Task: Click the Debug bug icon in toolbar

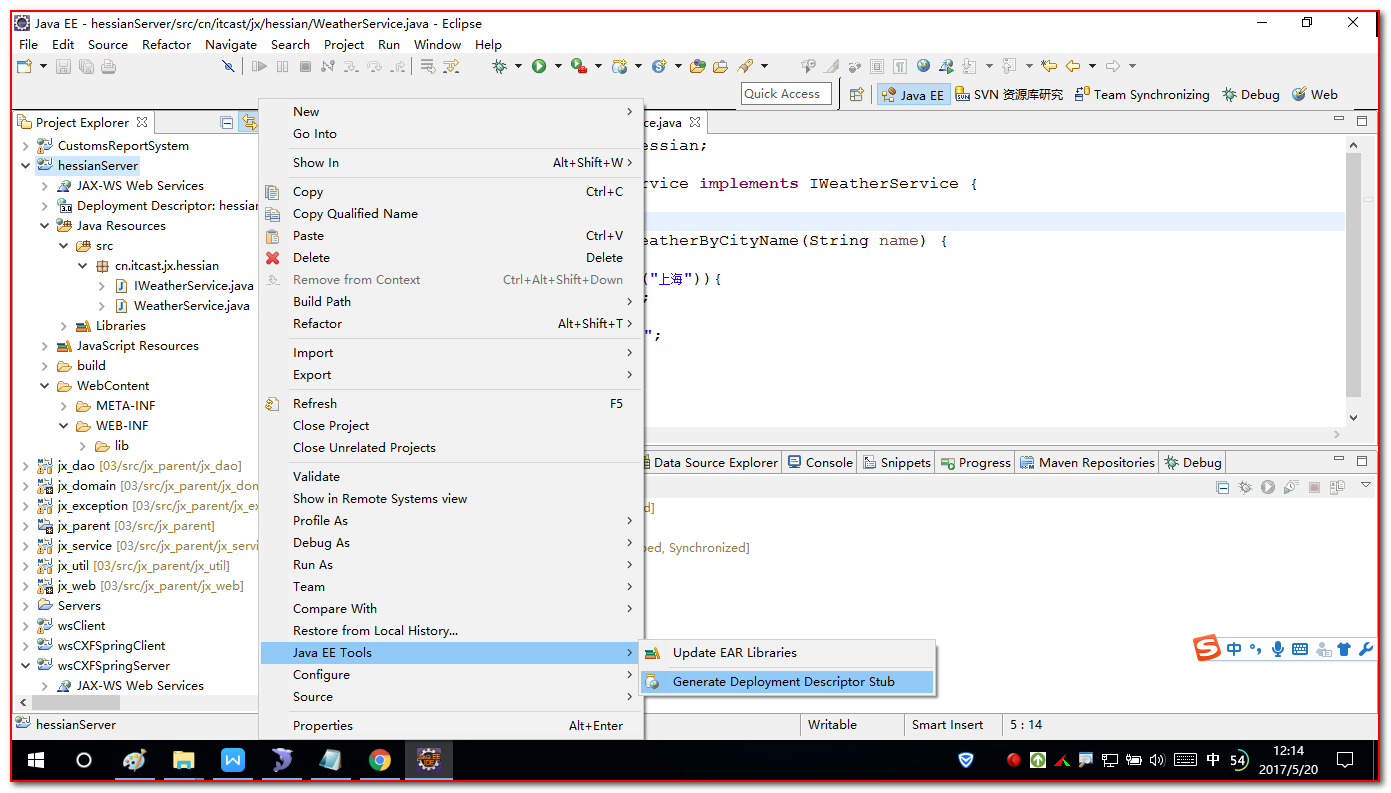Action: [499, 66]
